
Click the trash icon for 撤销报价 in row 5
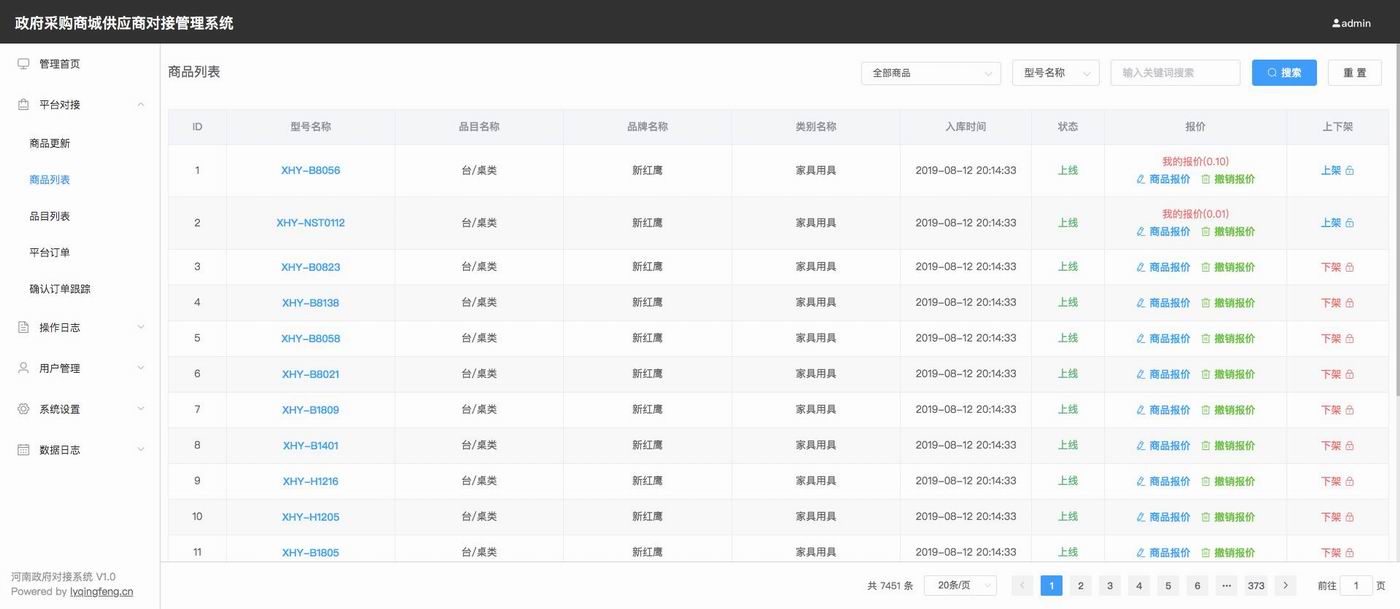tap(1205, 339)
